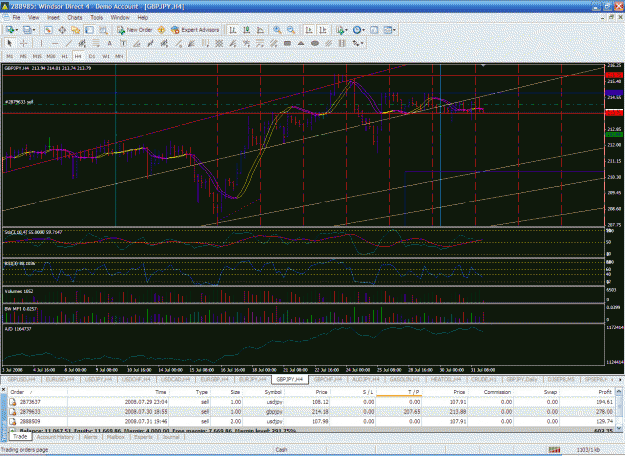This screenshot has width=625, height=456.
Task: Open the Profiles icon
Action: (x=27, y=30)
